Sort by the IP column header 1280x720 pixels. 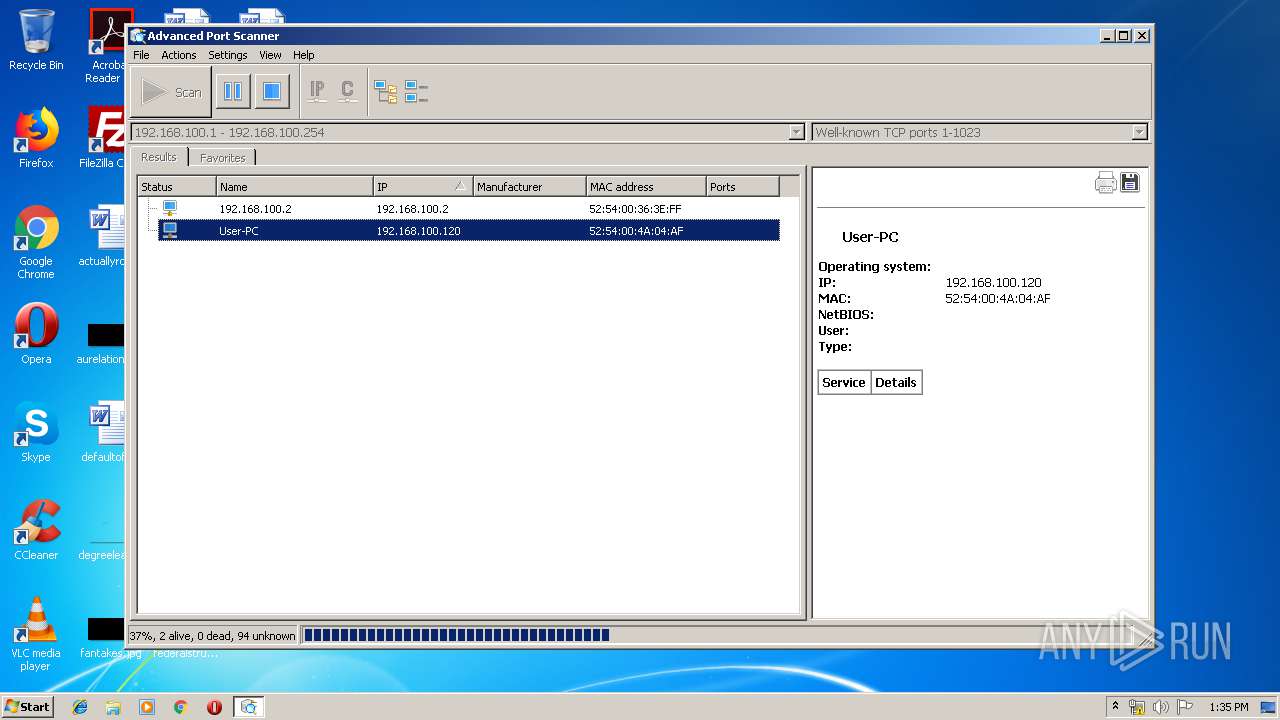423,186
